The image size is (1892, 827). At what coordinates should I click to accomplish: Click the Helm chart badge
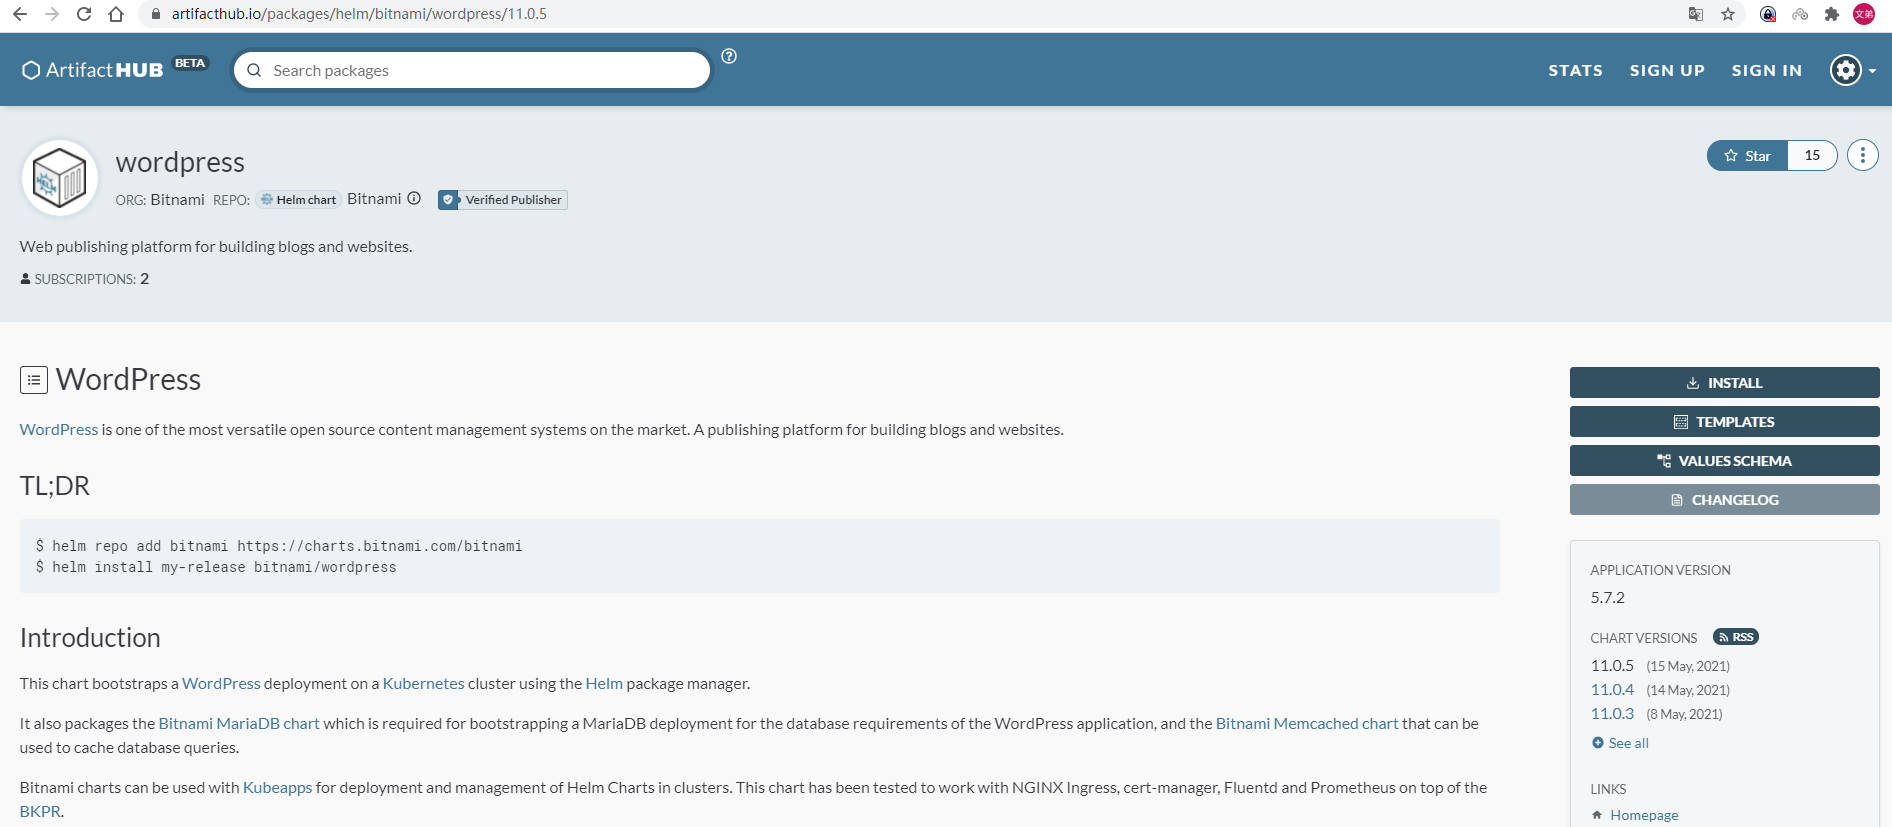[x=298, y=200]
